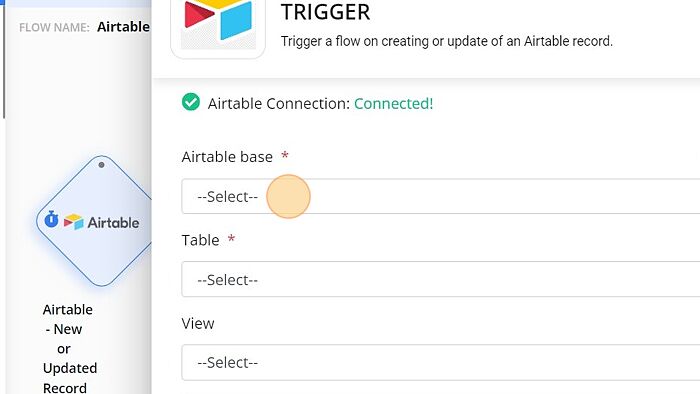Open the Table select dropdown
700x394 pixels.
441,279
